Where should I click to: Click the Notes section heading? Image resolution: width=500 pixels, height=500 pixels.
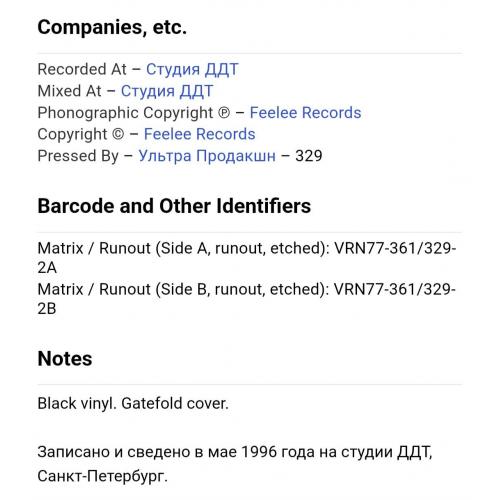(65, 359)
